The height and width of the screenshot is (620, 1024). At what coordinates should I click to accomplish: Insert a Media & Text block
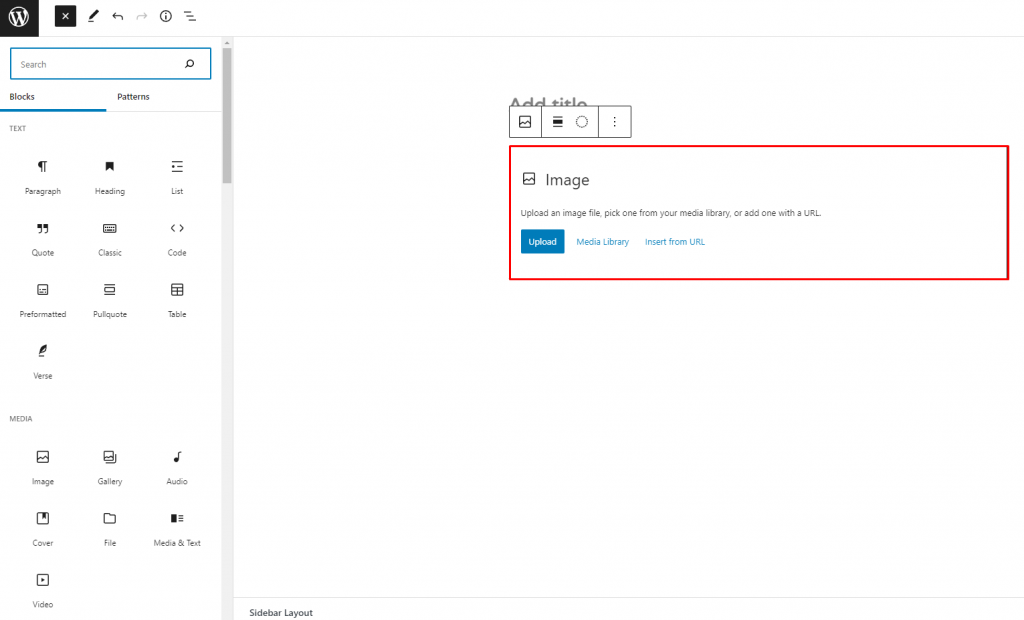[x=177, y=529]
